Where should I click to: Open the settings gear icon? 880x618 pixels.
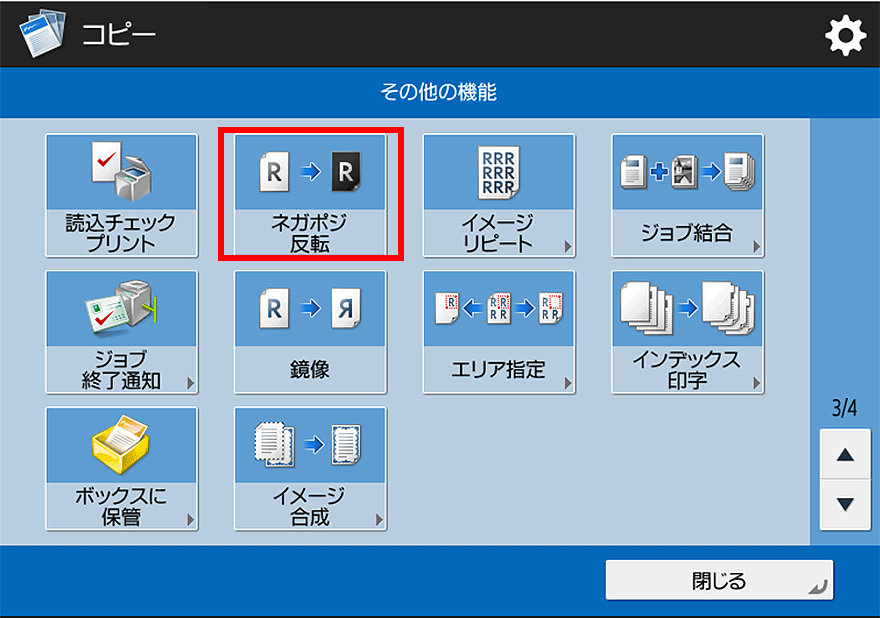click(844, 37)
